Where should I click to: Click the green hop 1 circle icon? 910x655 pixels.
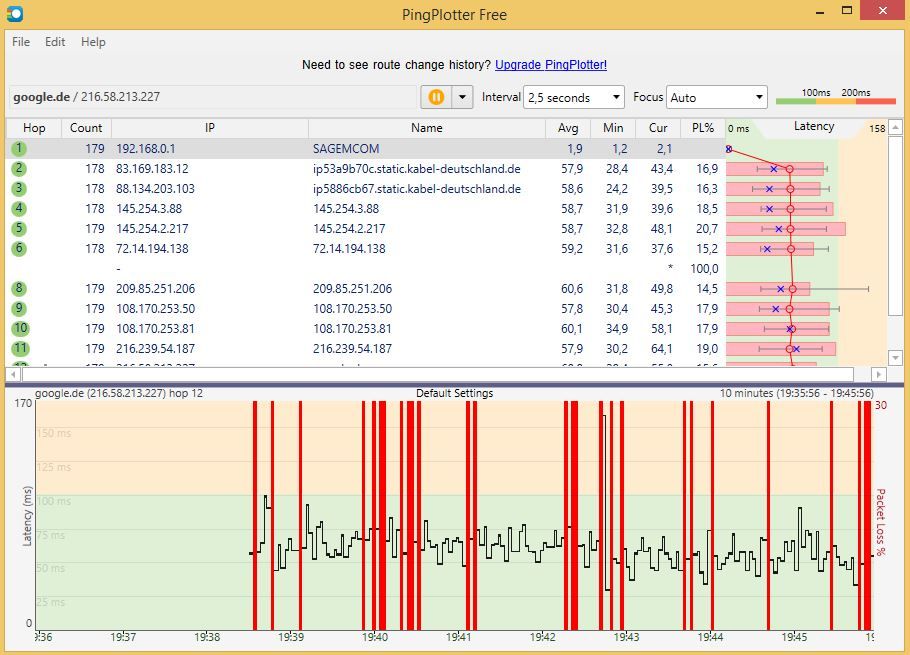(19, 148)
